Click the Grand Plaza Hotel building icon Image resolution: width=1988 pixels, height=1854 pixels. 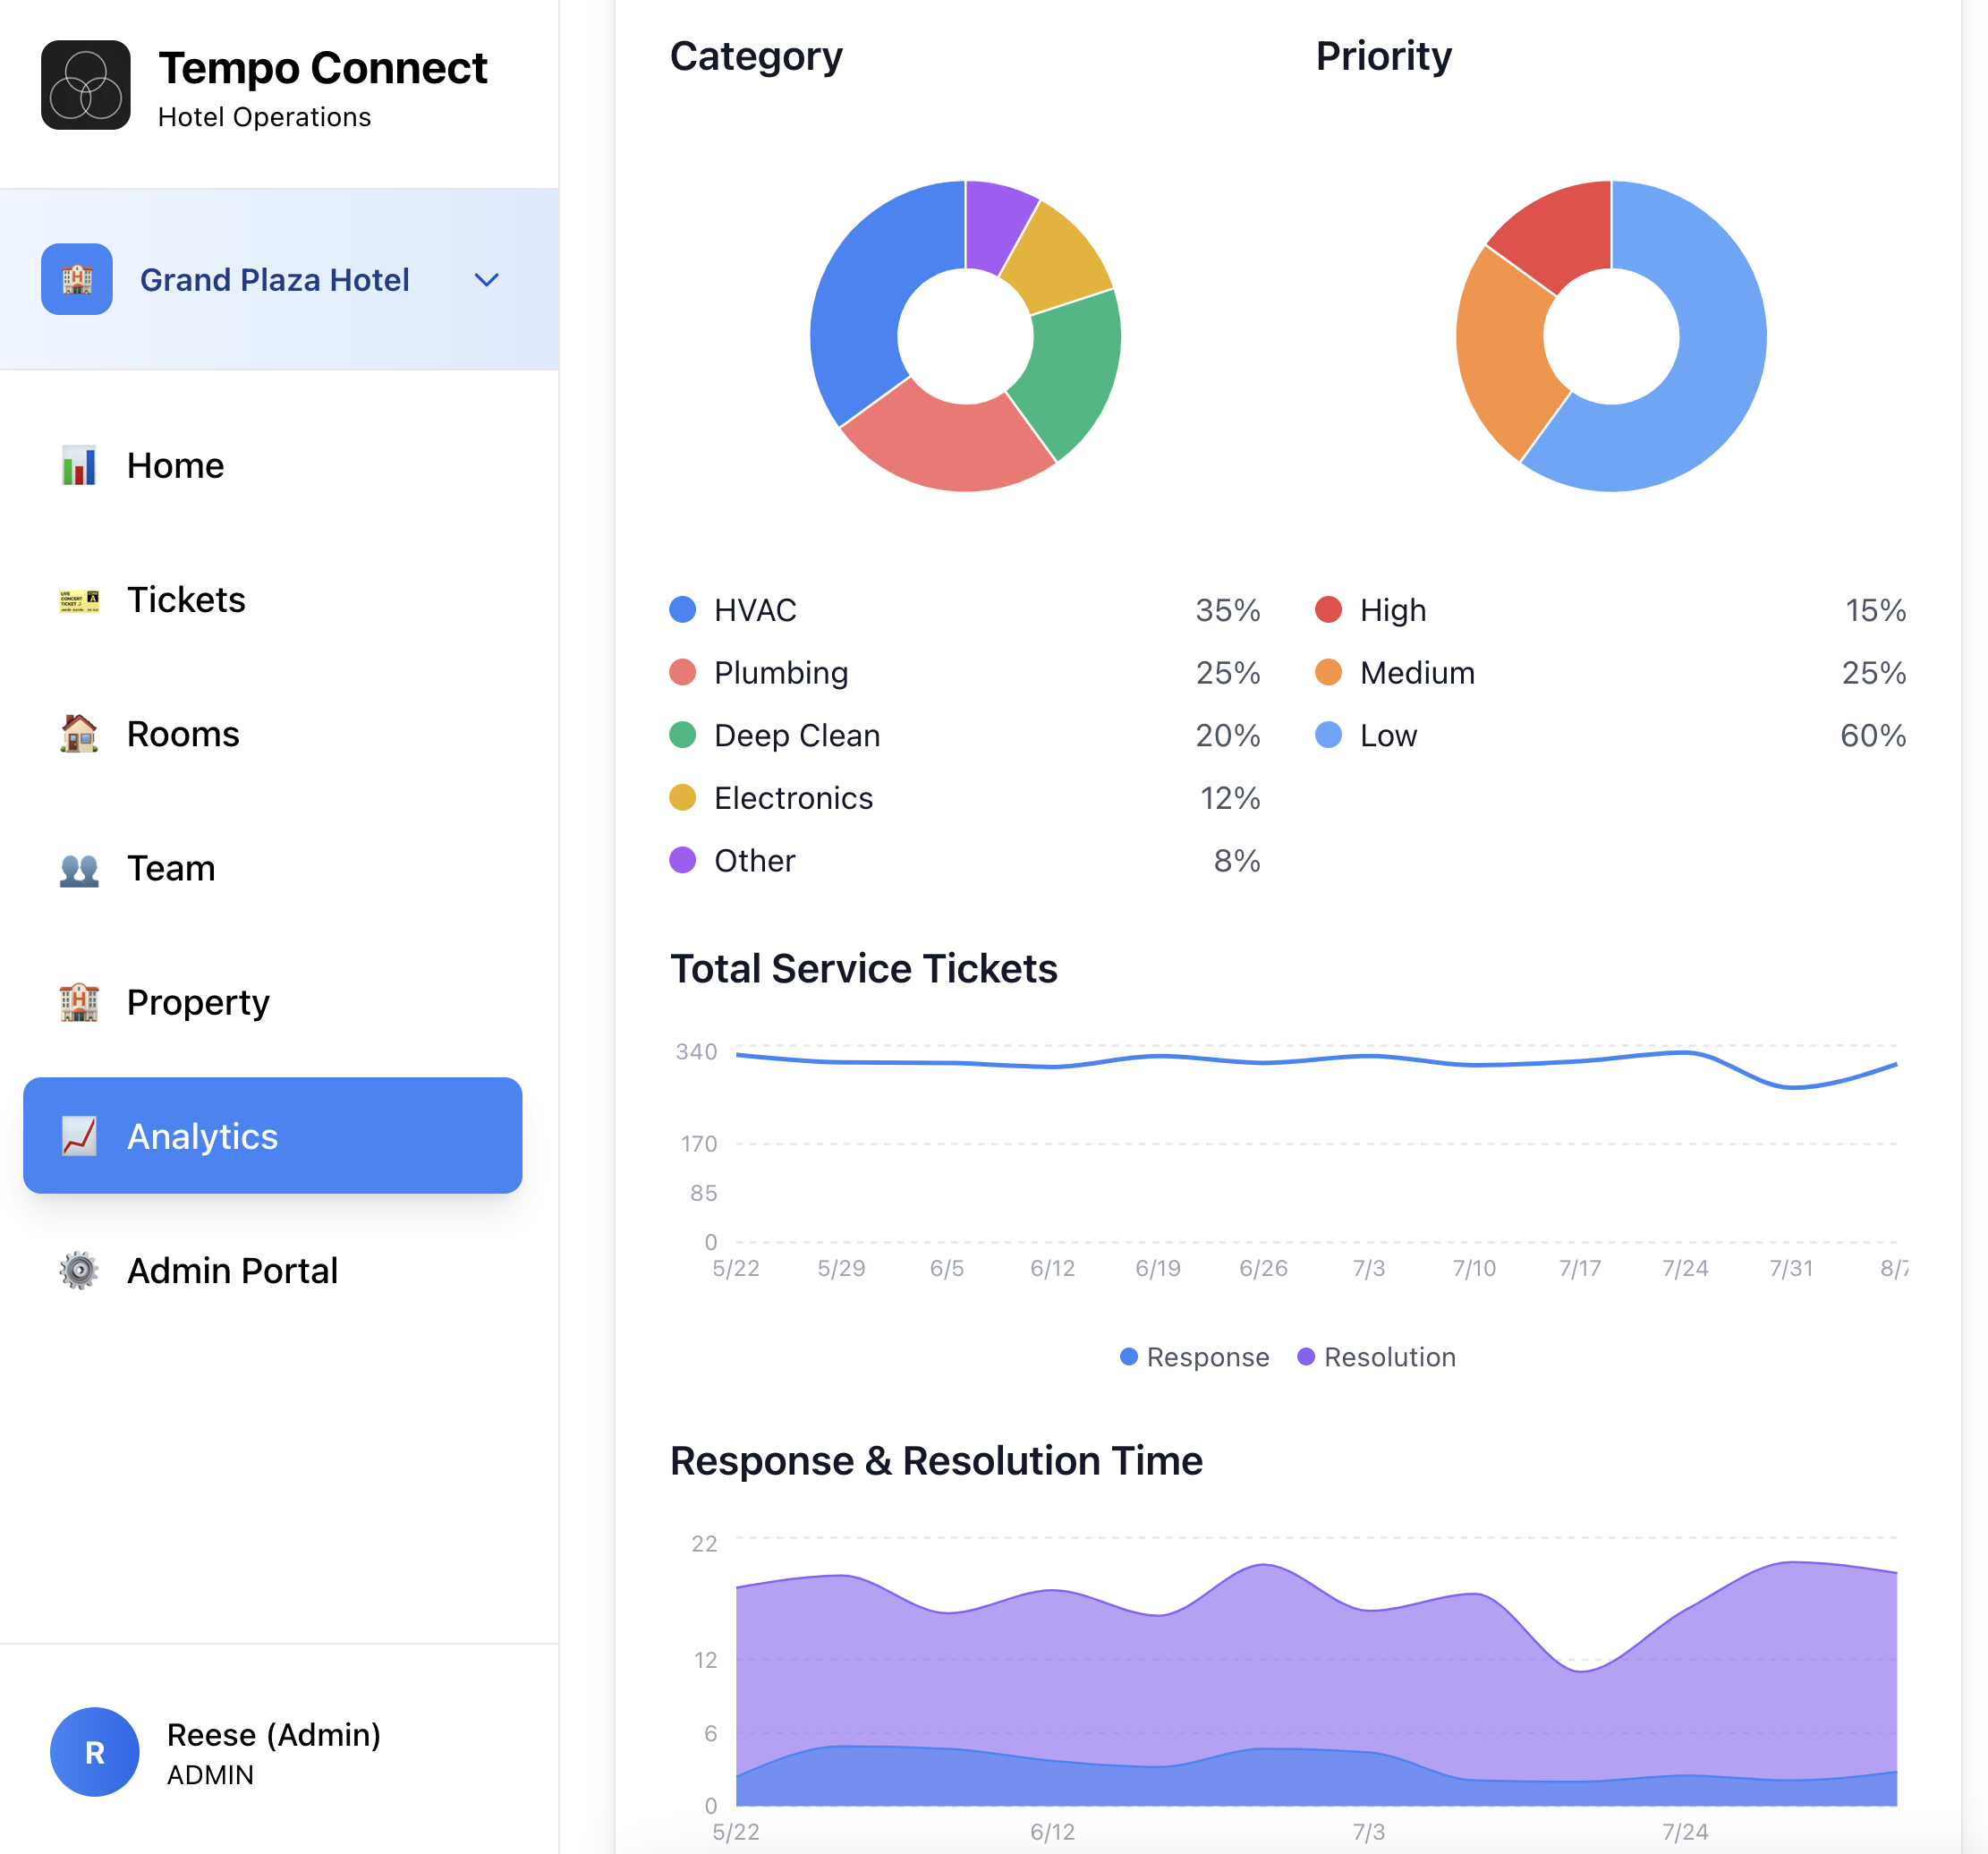coord(77,279)
